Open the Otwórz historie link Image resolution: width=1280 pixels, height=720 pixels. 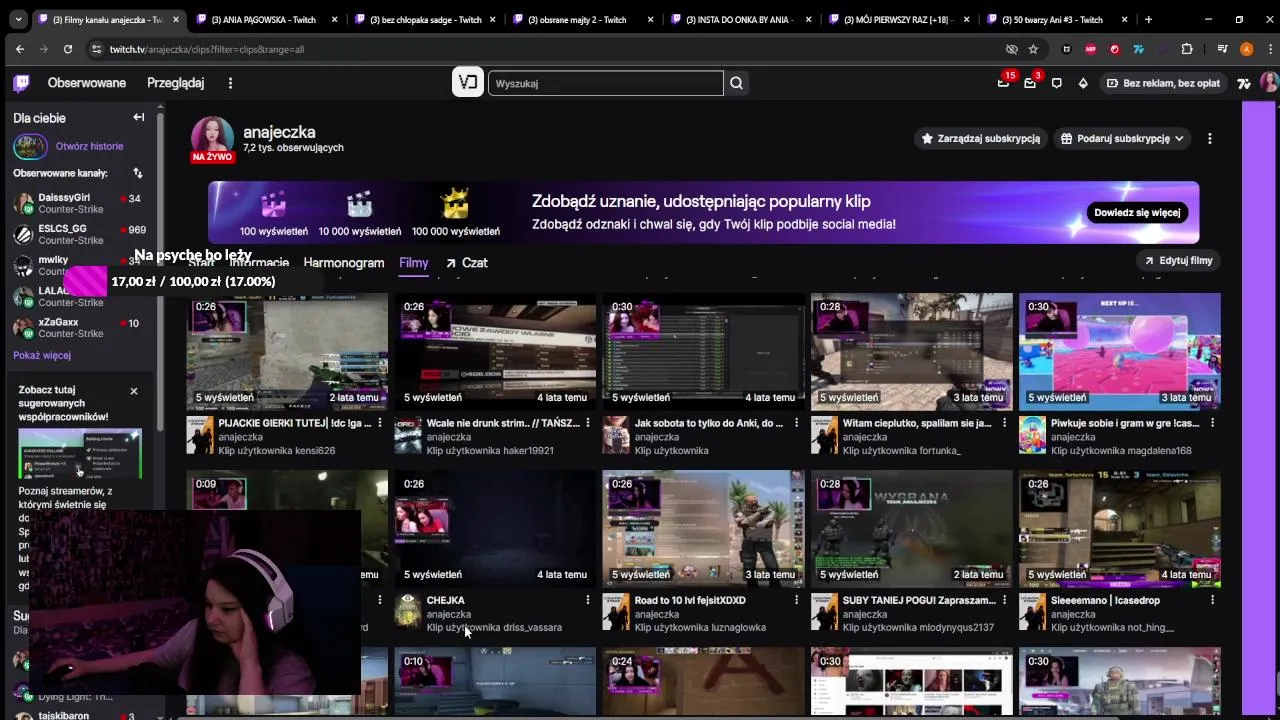(90, 146)
